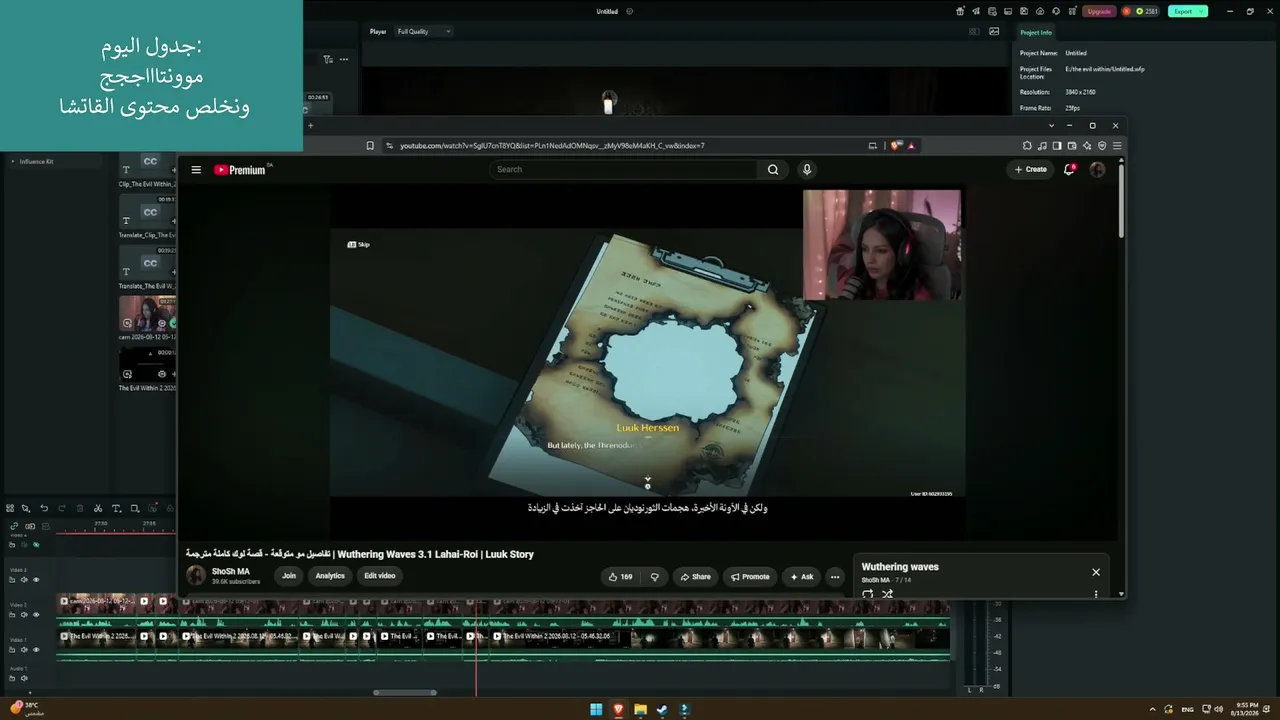
Task: Mute the Video 2 track audio
Action: tap(24, 615)
